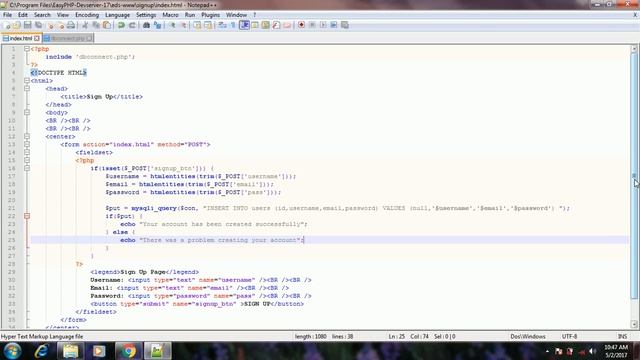Click the vertical scrollbar up arrow
640x360 pixels.
(634, 49)
